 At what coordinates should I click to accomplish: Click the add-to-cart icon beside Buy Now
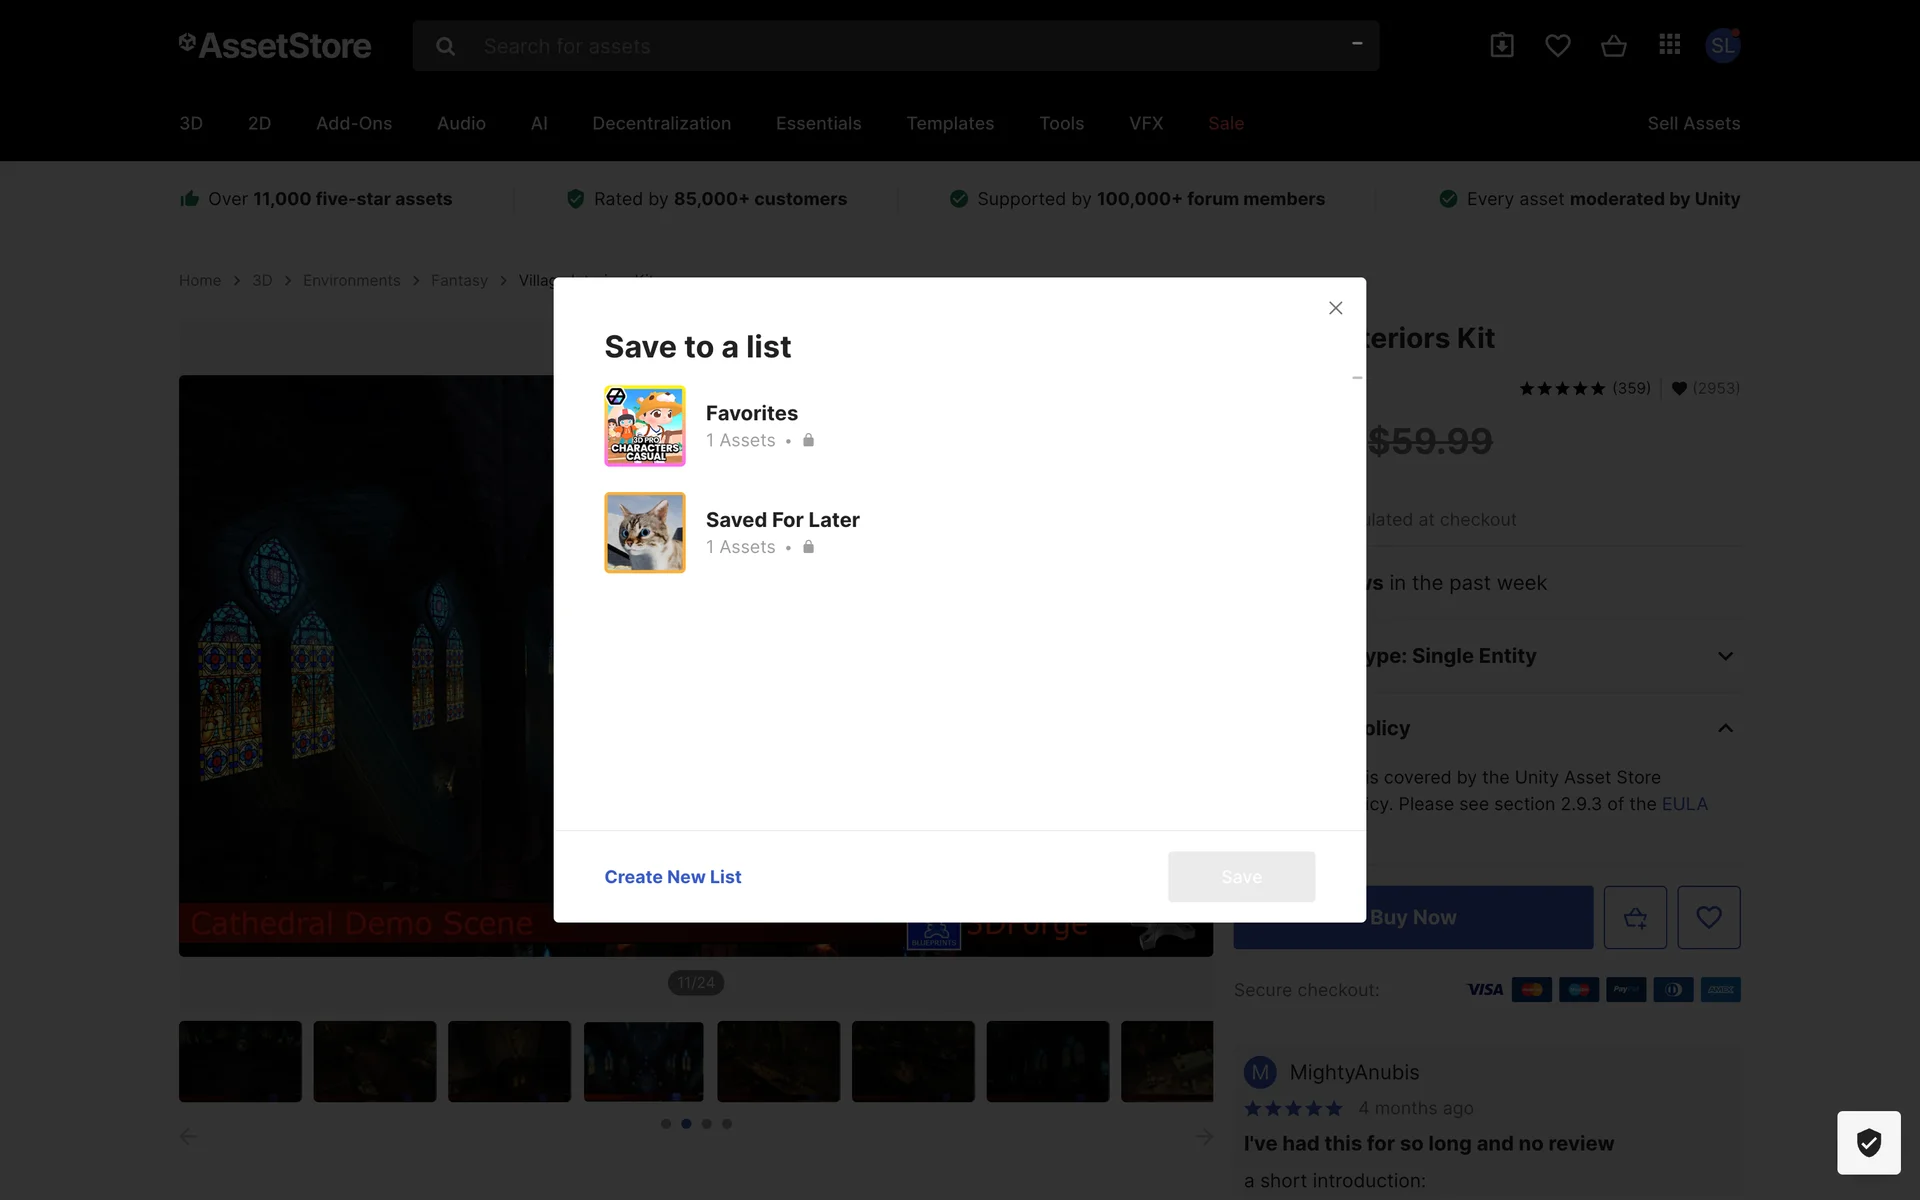pos(1635,917)
